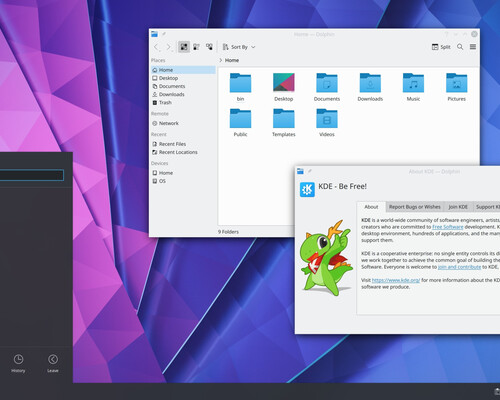
Task: Click About KDE dialog's title bar app icon
Action: tap(300, 171)
